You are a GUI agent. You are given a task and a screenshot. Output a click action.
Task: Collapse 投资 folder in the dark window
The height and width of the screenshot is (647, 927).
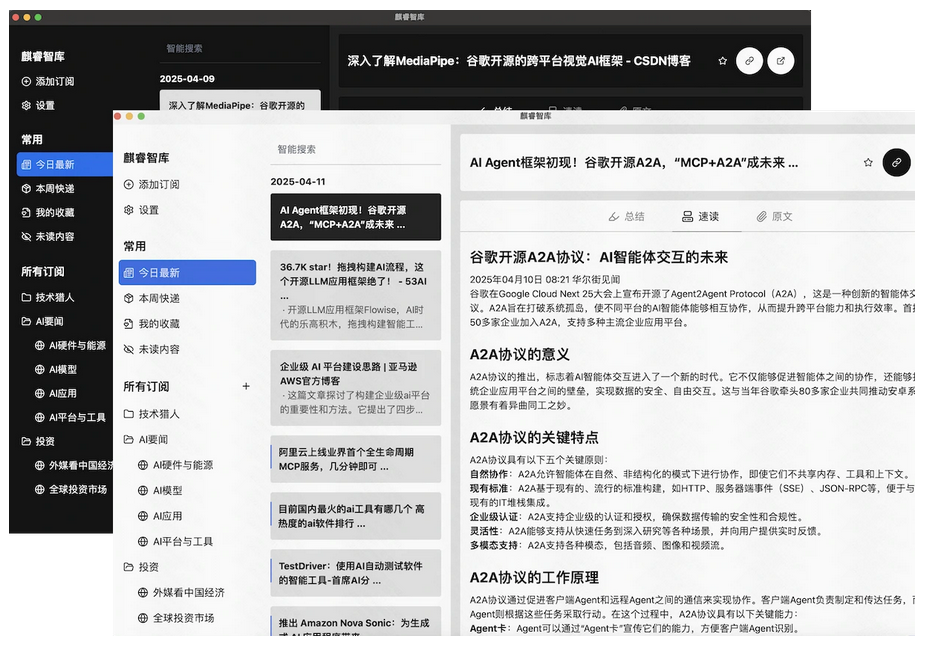click(x=38, y=441)
